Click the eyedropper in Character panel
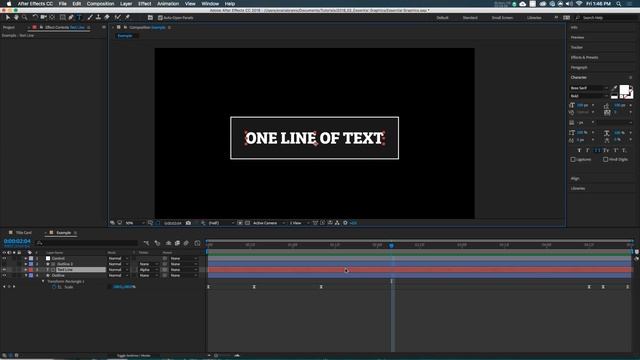Image resolution: width=640 pixels, height=360 pixels. coord(615,88)
